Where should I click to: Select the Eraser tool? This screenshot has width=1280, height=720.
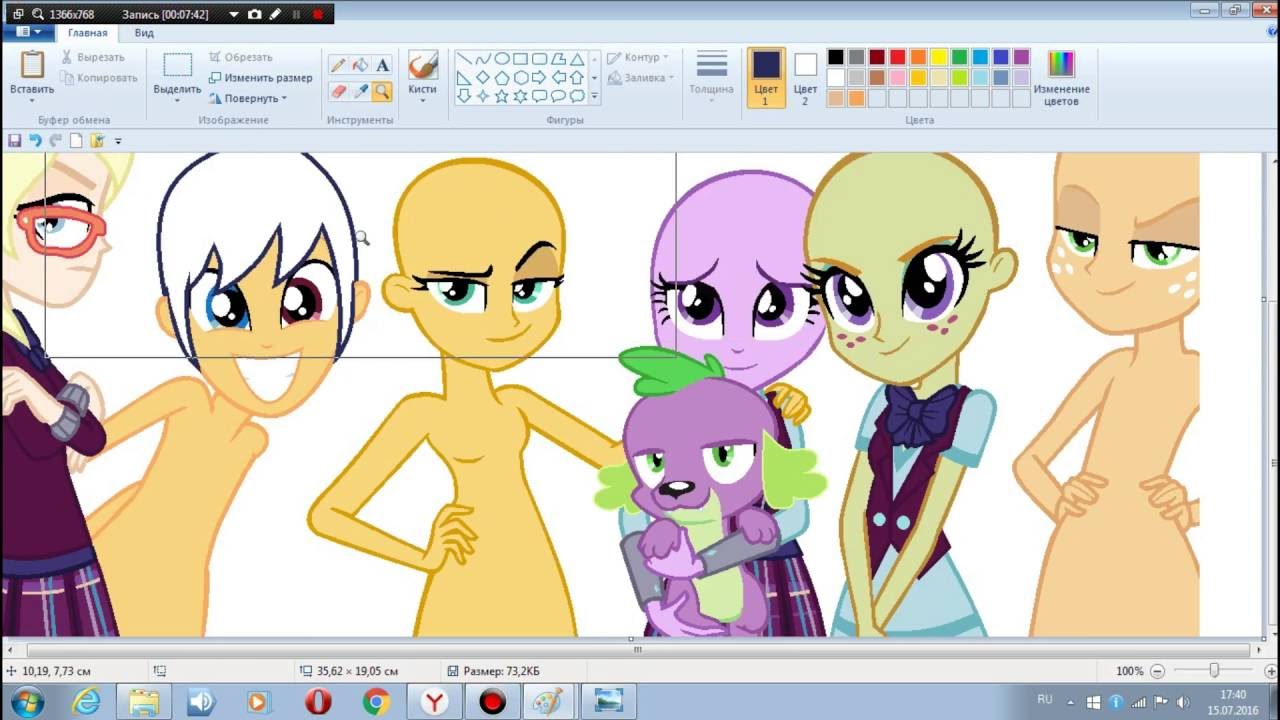(x=338, y=91)
